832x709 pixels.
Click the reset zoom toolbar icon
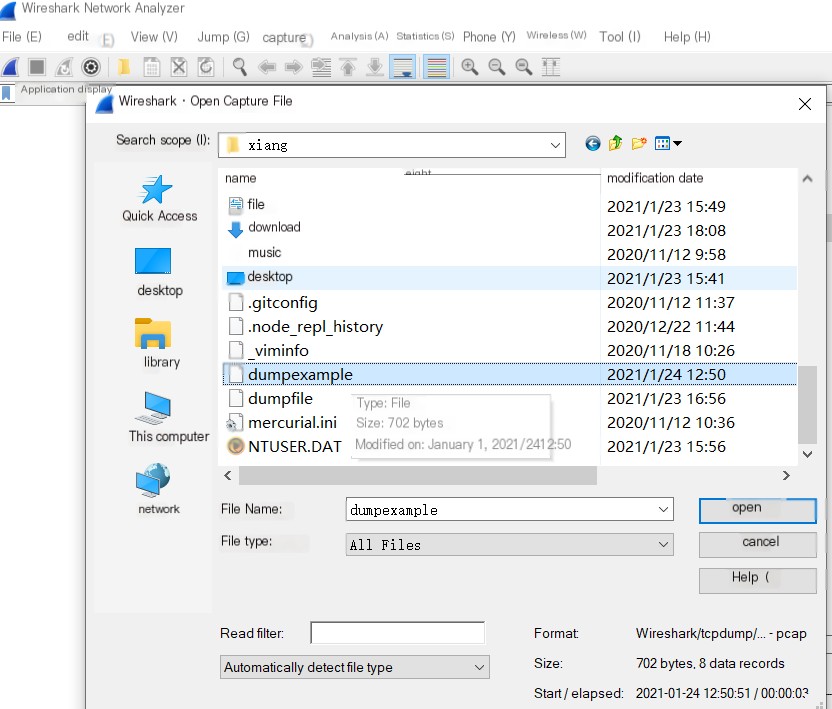(524, 67)
